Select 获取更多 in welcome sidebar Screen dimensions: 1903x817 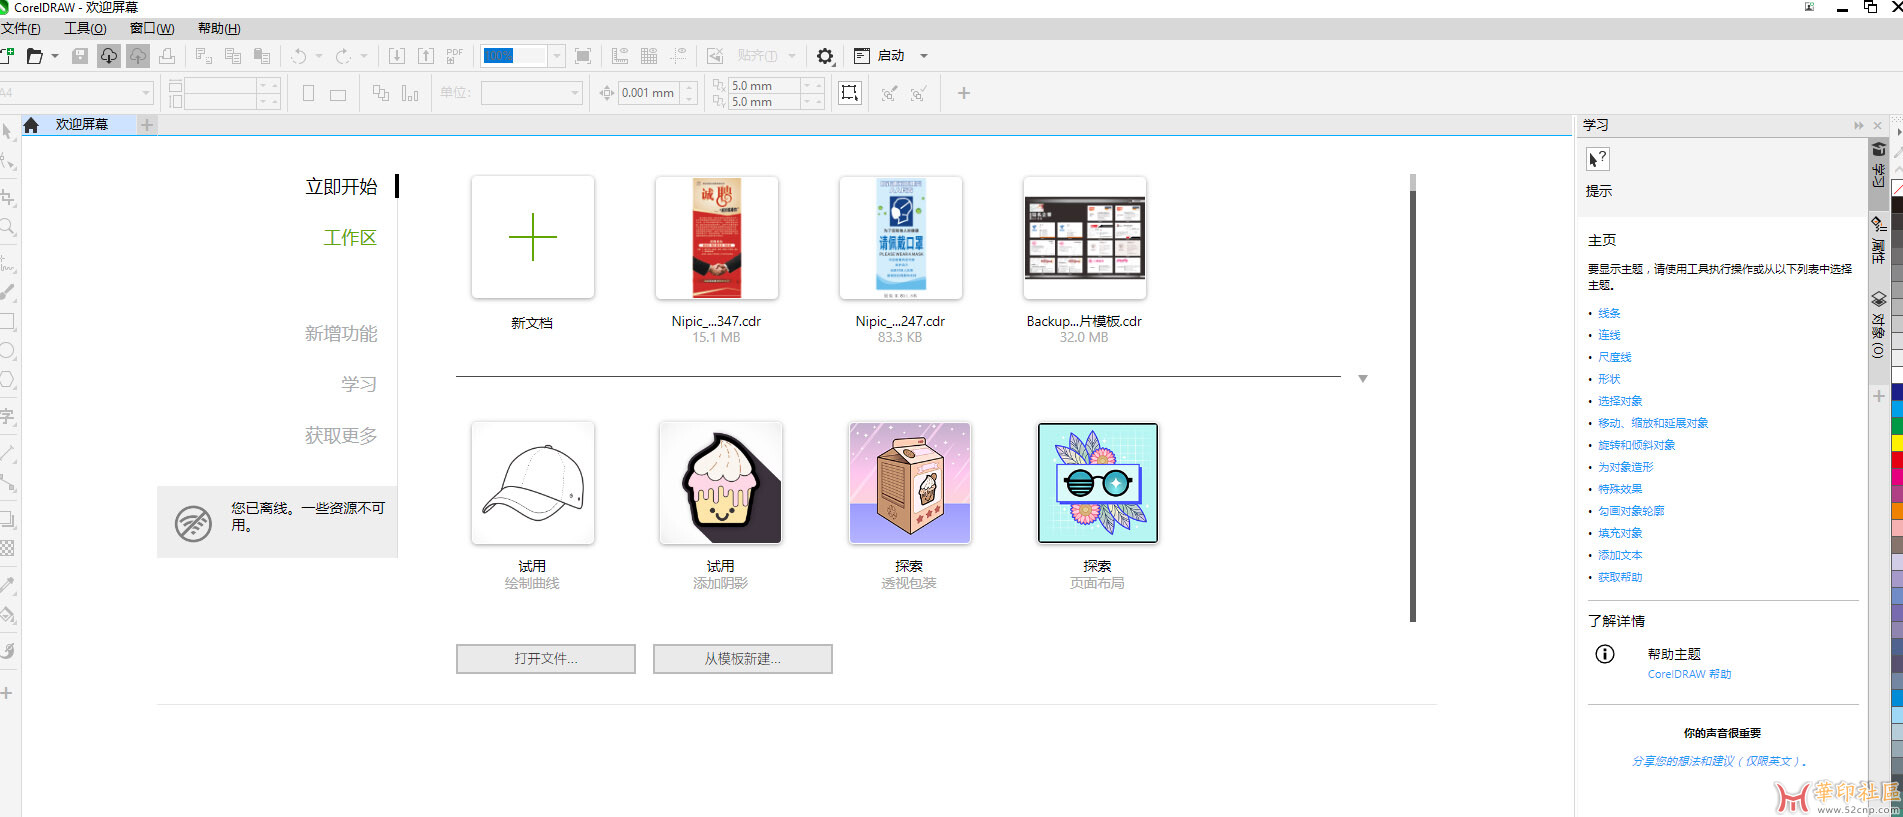pos(341,436)
